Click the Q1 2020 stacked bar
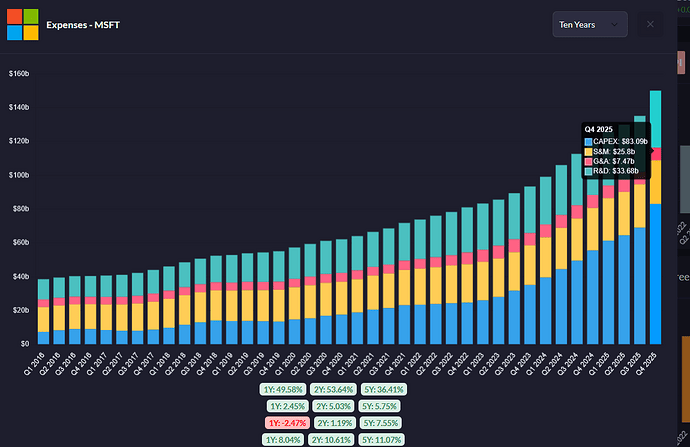The width and height of the screenshot is (690, 447). 294,296
